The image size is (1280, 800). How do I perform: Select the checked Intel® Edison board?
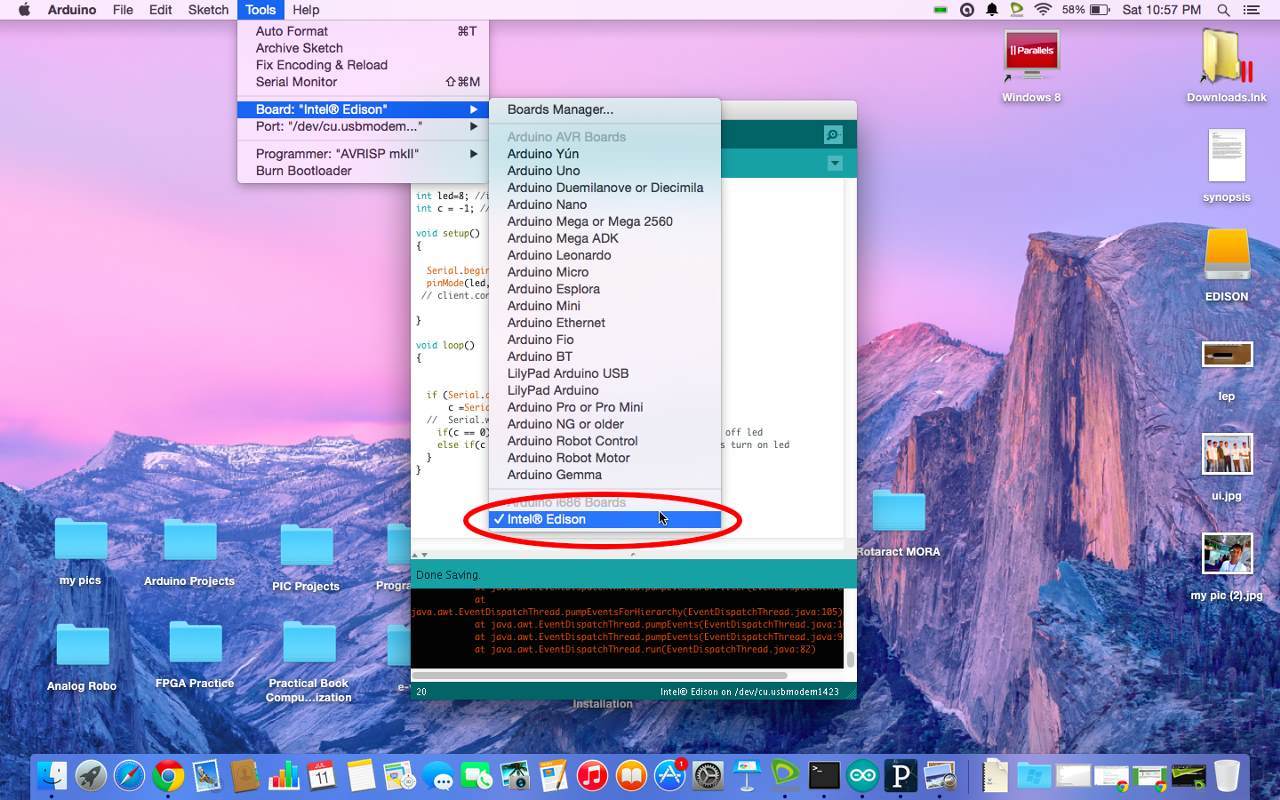click(x=605, y=519)
